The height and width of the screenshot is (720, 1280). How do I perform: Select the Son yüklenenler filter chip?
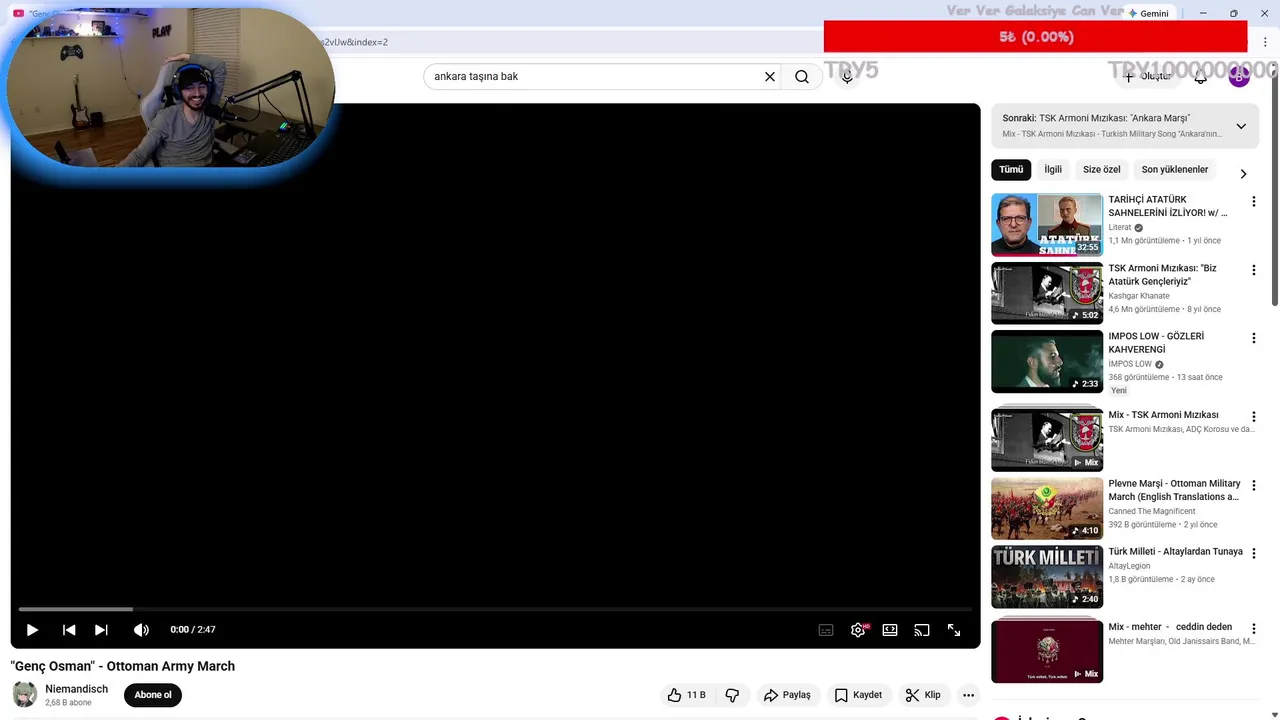1175,170
